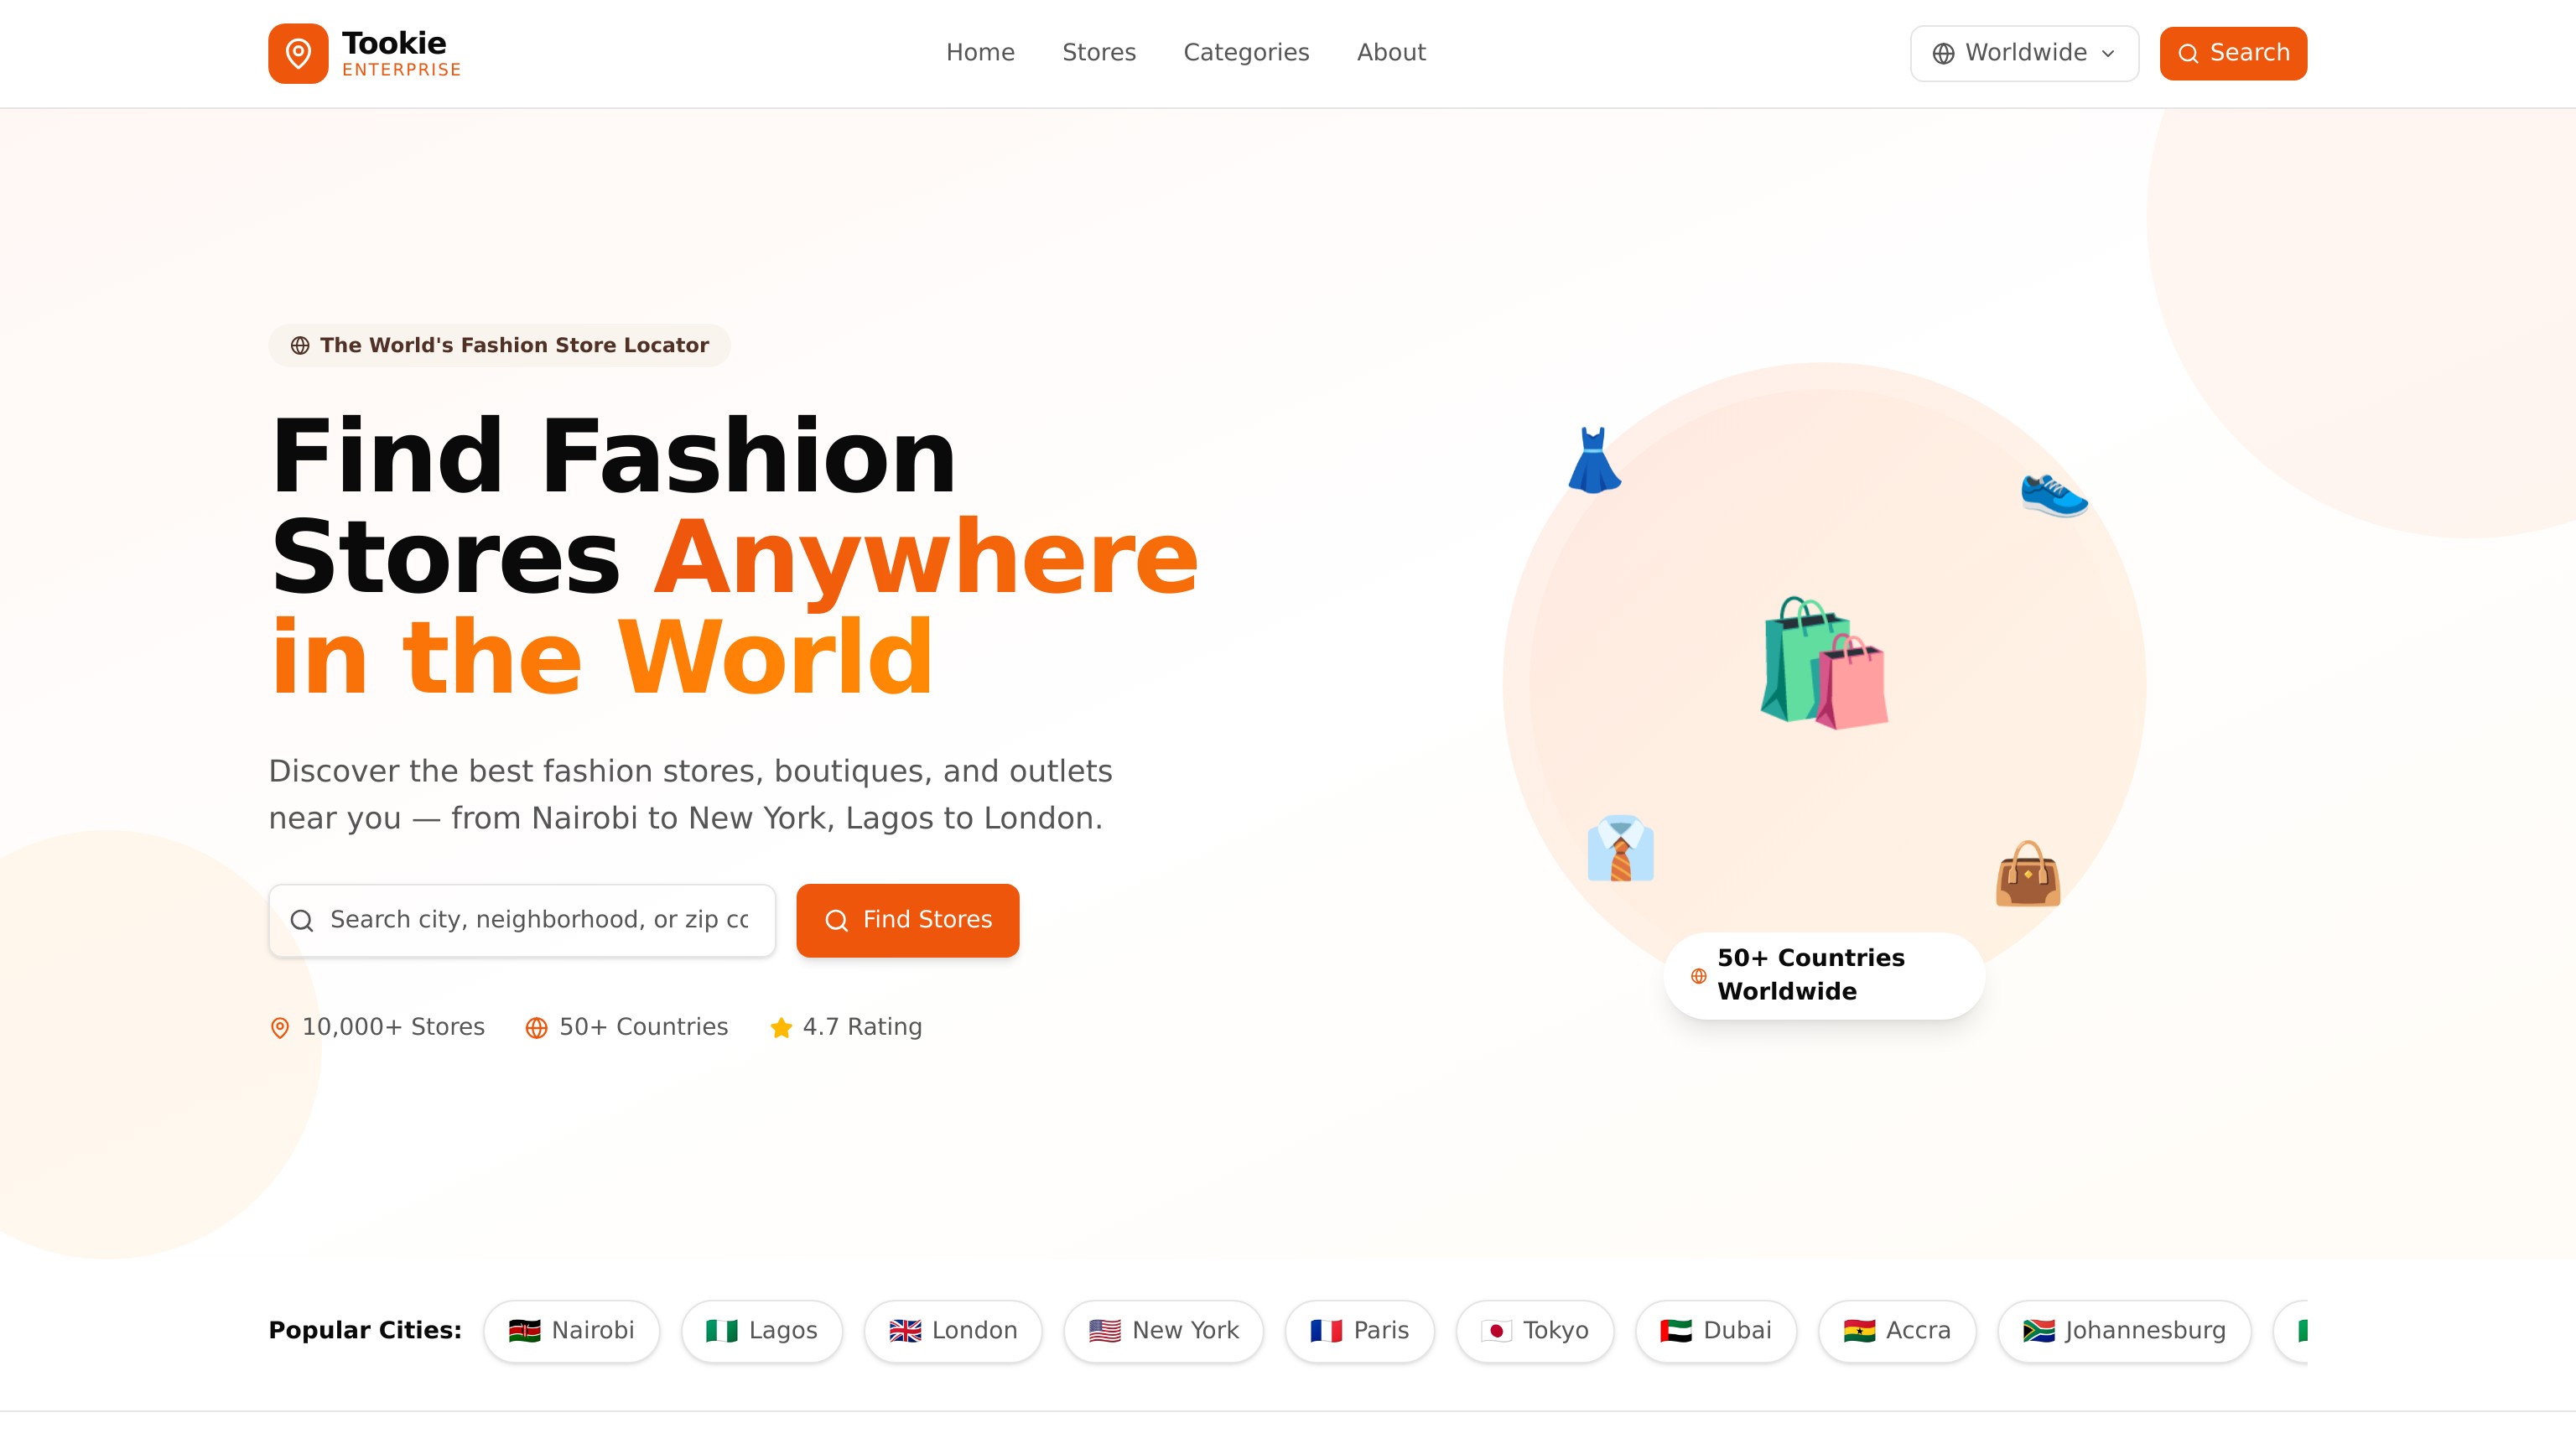Viewport: 2576px width, 1449px height.
Task: Go to the Stores nav item
Action: click(x=1098, y=53)
